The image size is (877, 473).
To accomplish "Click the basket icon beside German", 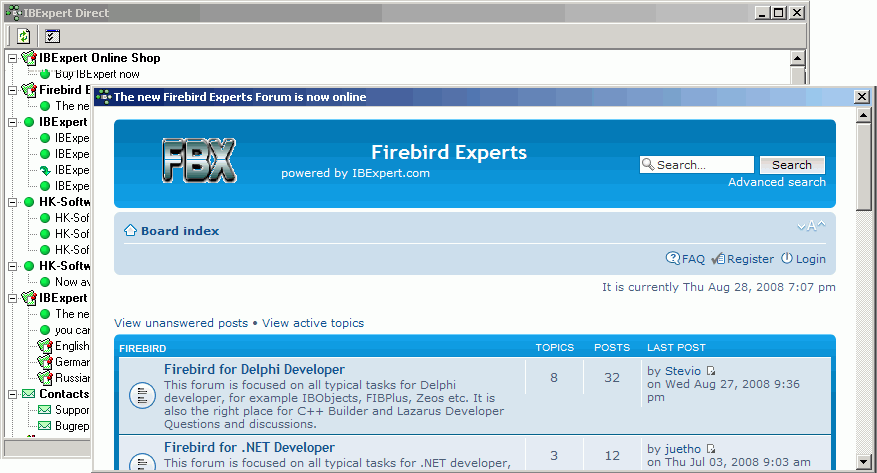I will [45, 362].
